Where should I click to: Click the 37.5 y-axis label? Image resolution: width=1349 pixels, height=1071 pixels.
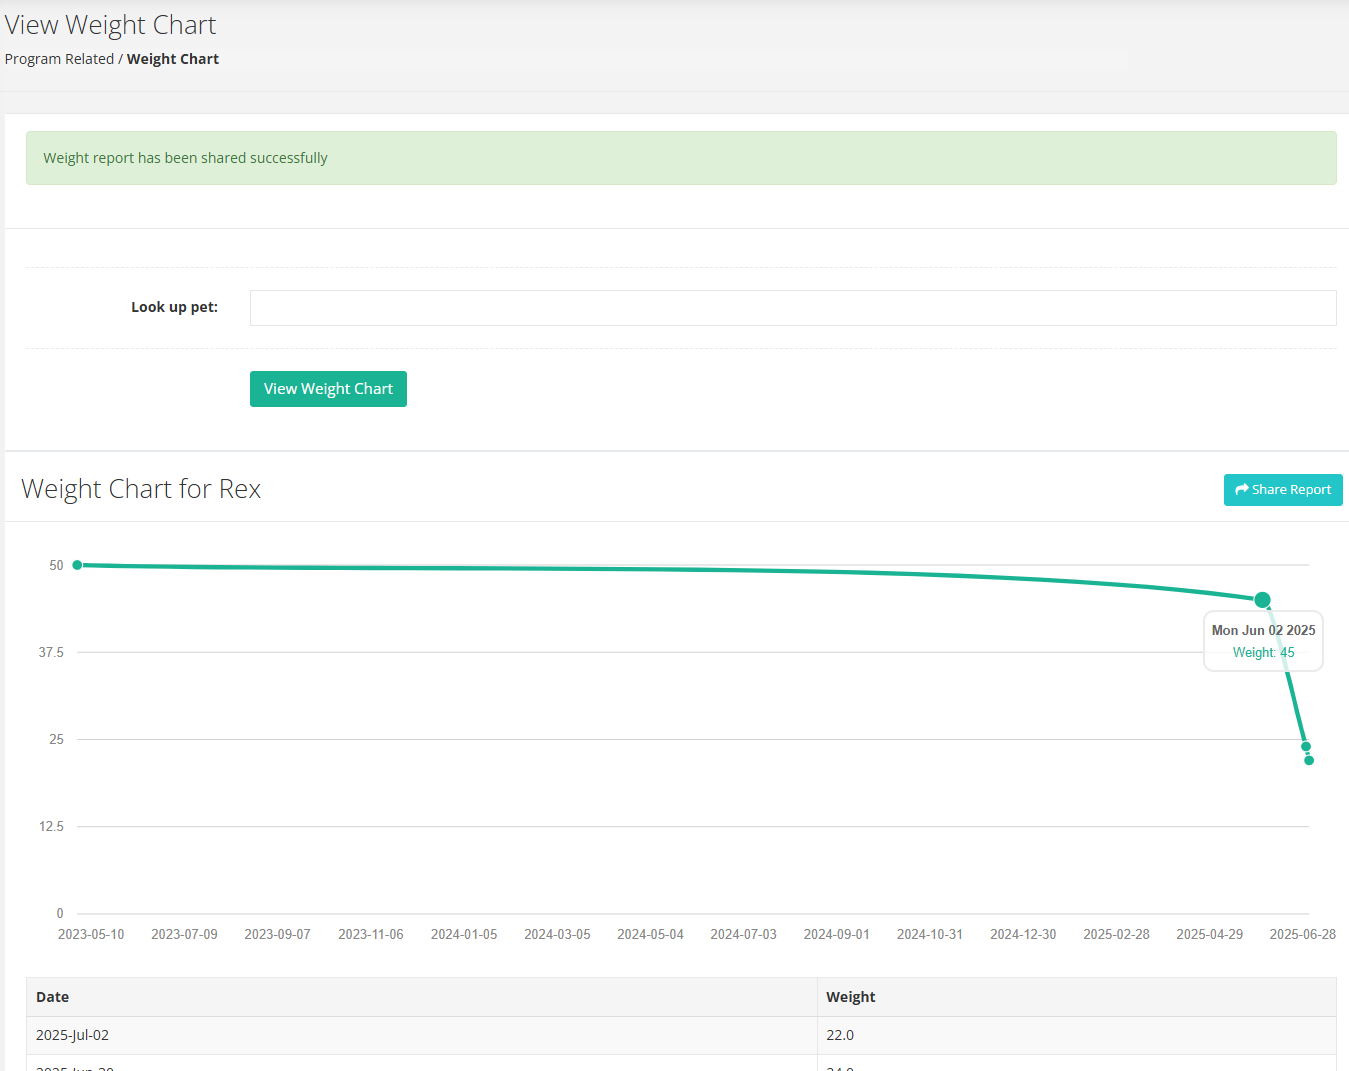point(51,652)
